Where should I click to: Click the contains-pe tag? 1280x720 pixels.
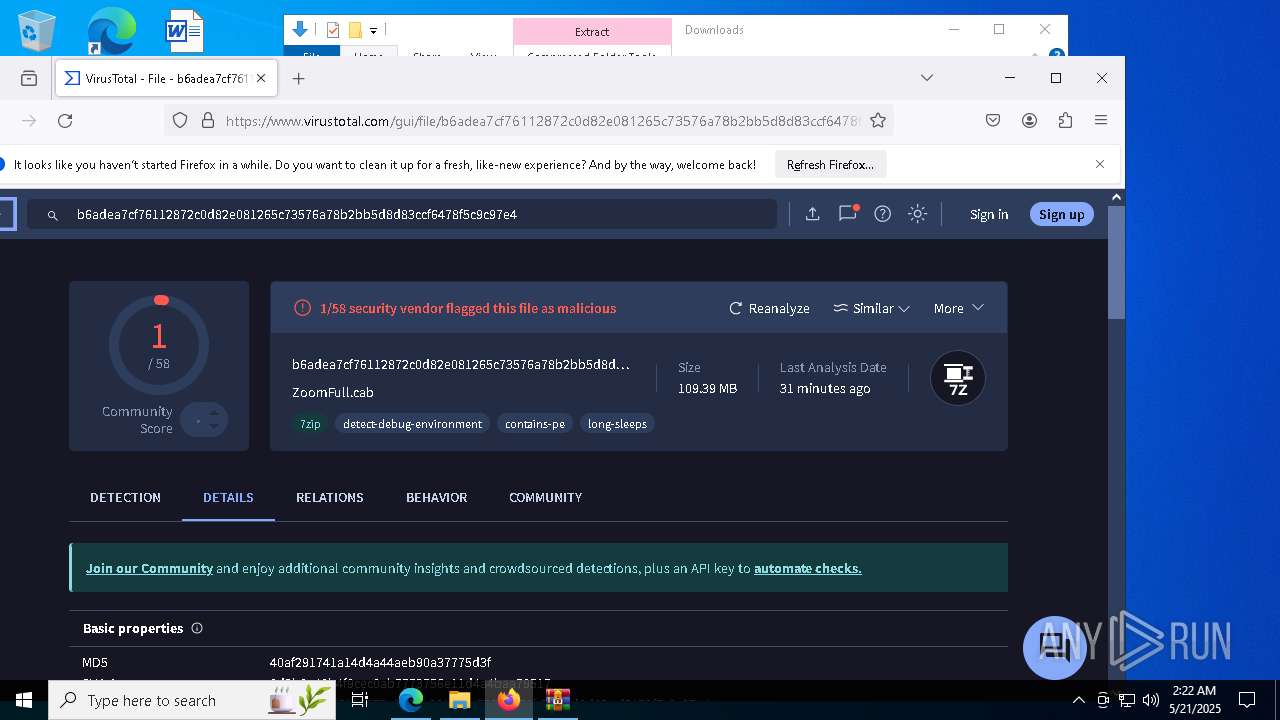[535, 424]
